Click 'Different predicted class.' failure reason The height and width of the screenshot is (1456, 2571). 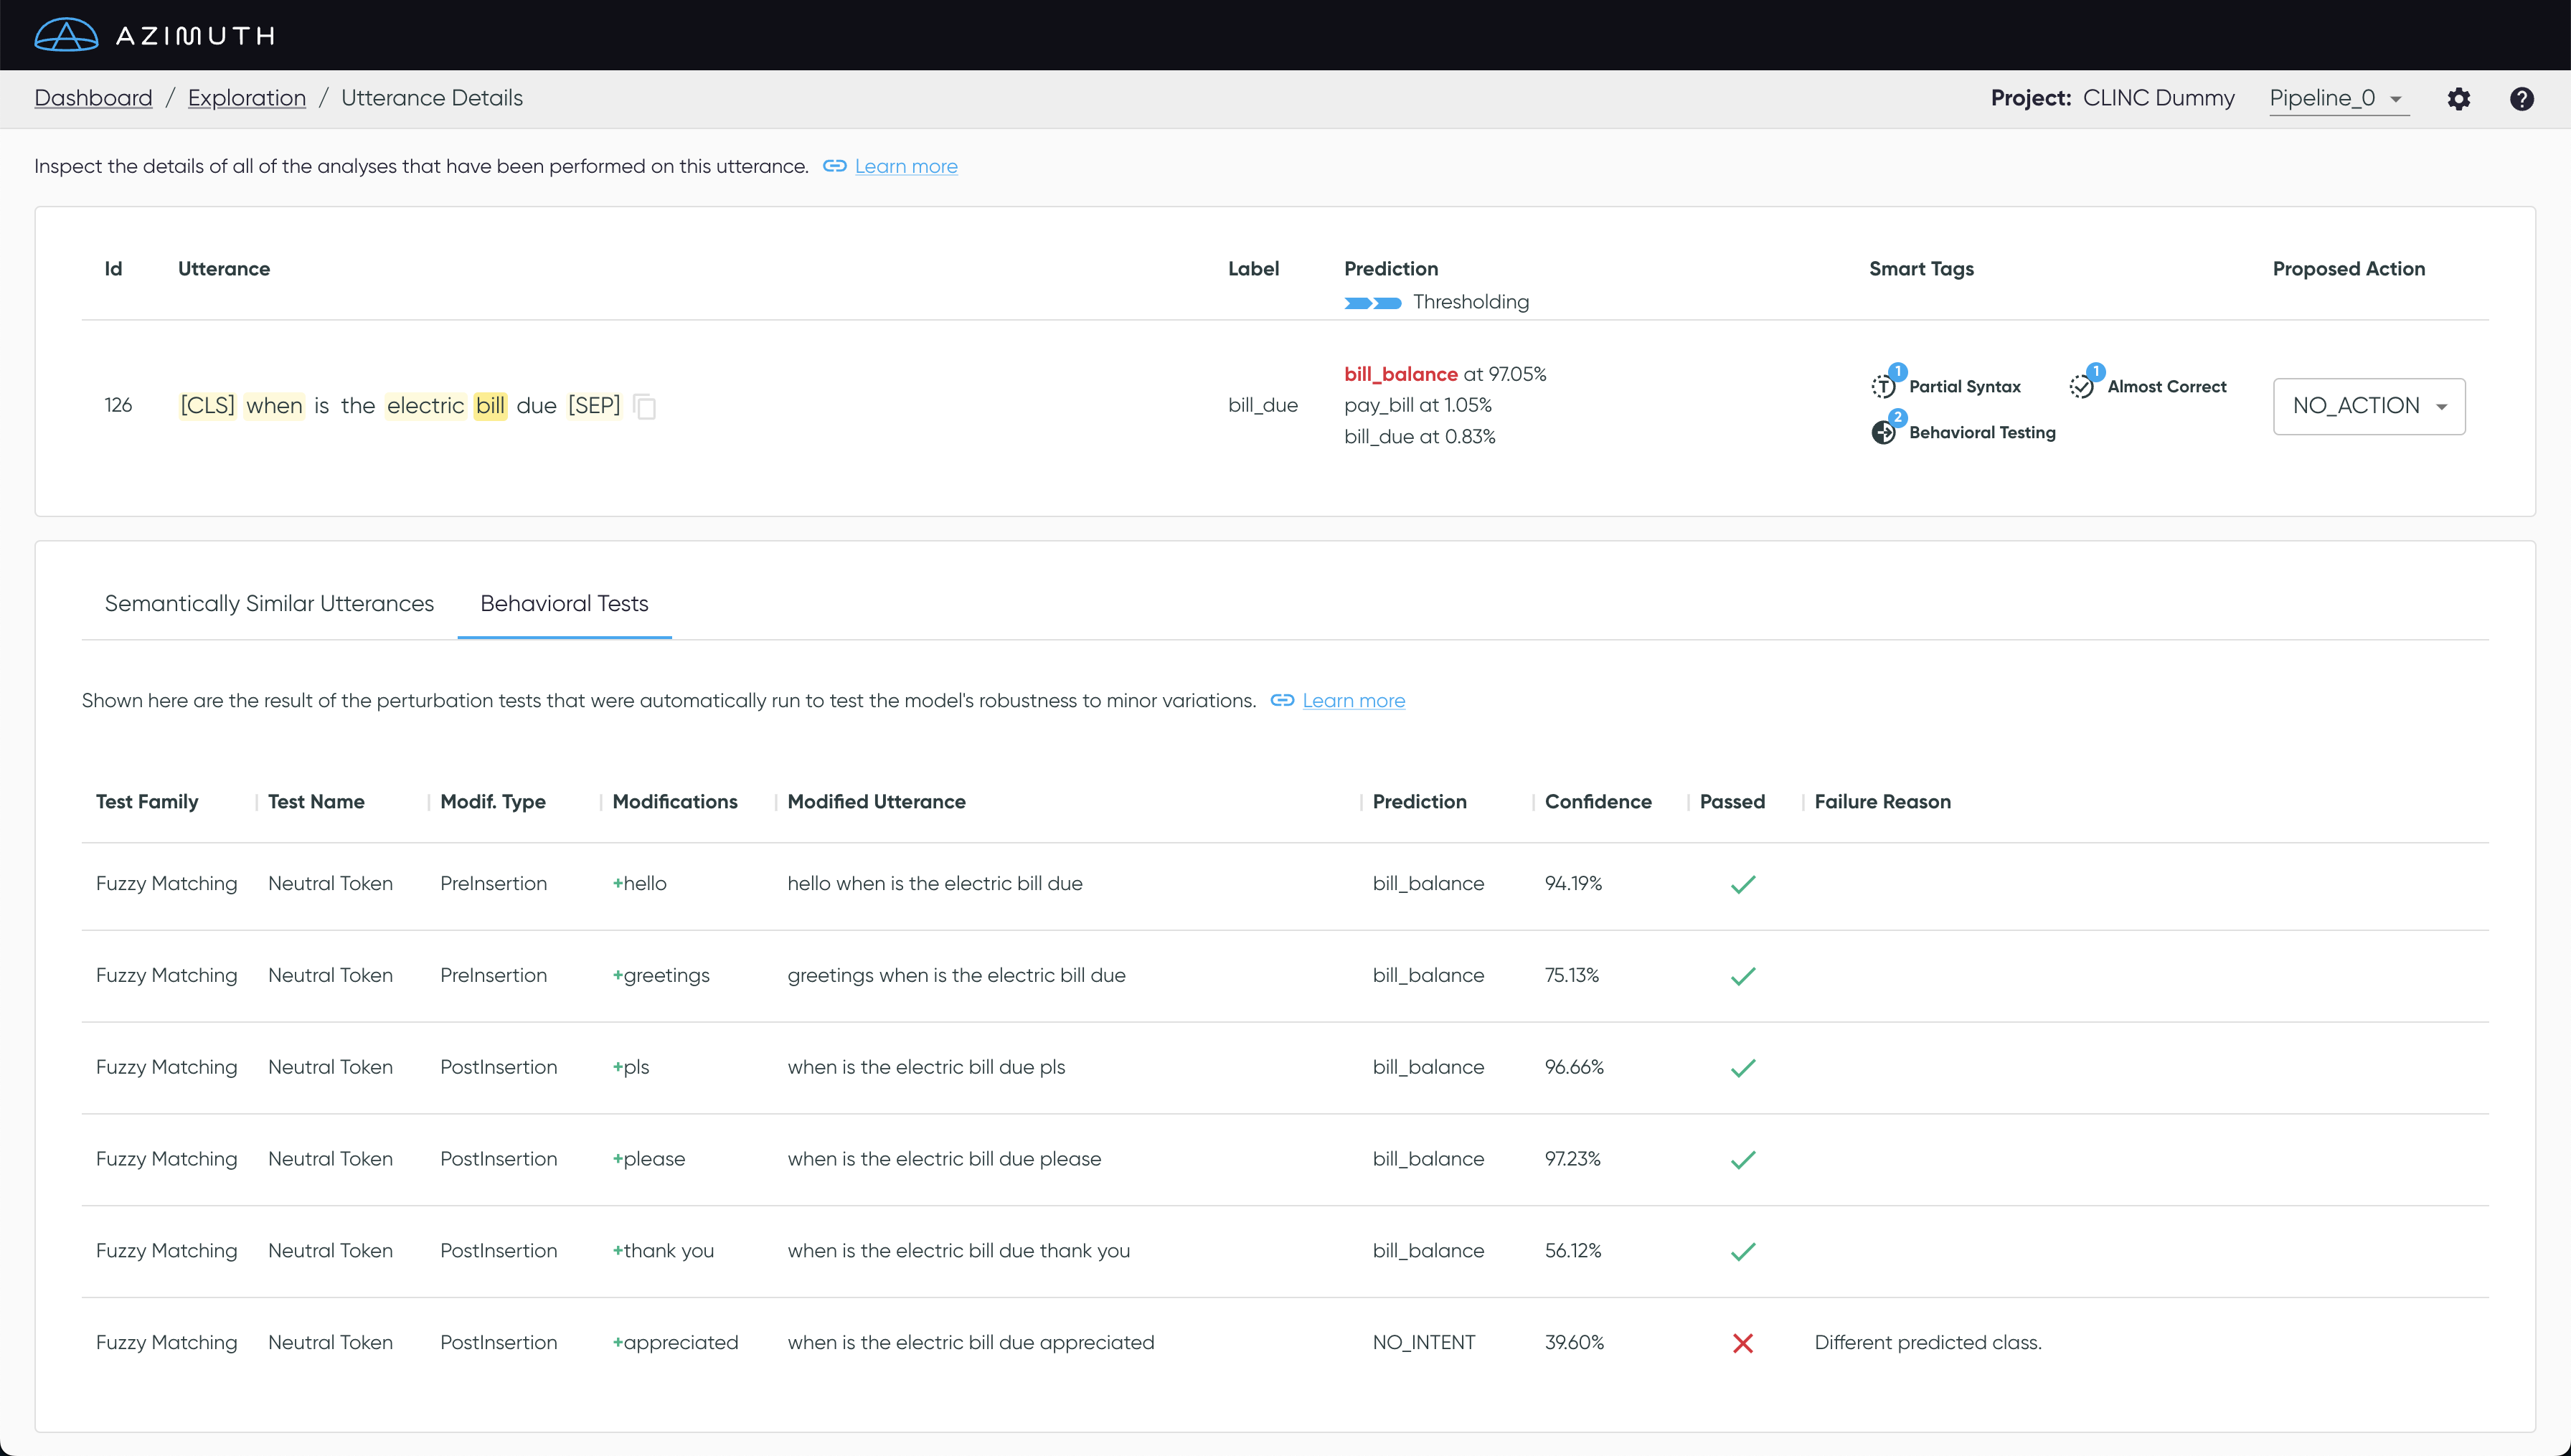(x=1928, y=1342)
